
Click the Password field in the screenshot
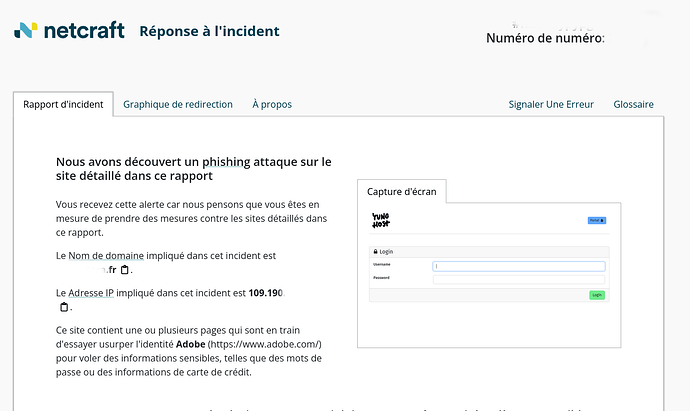point(519,279)
